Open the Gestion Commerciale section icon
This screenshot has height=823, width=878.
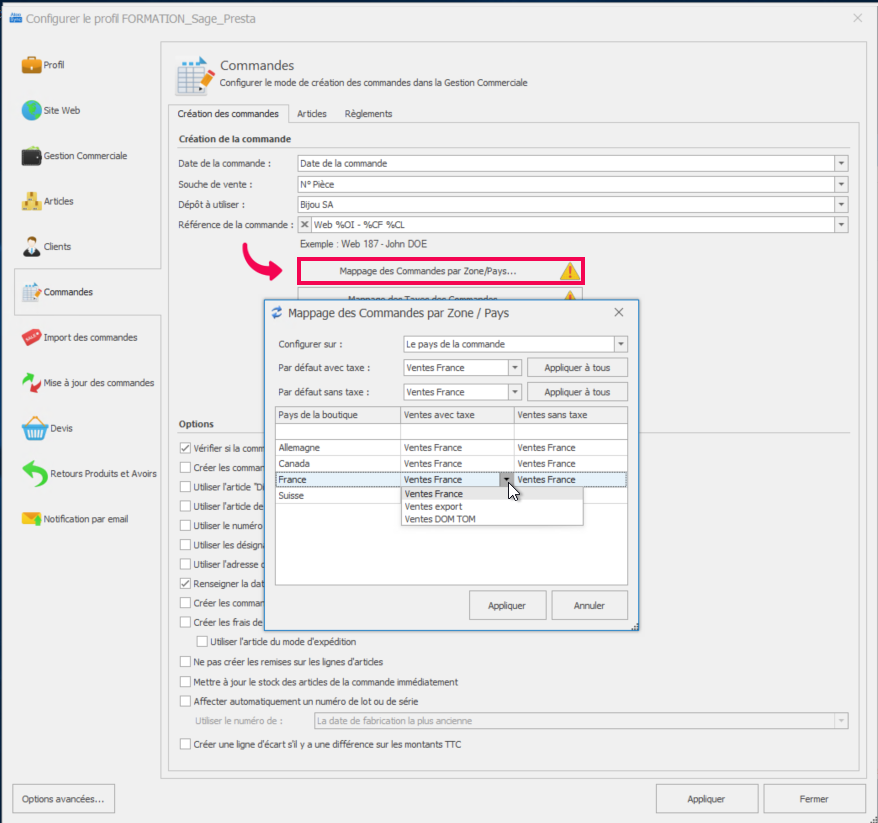[31, 156]
